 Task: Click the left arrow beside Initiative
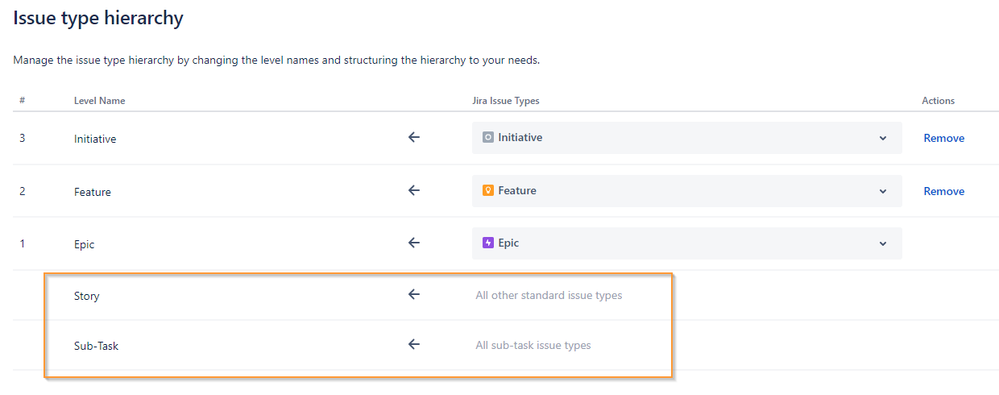tap(414, 137)
